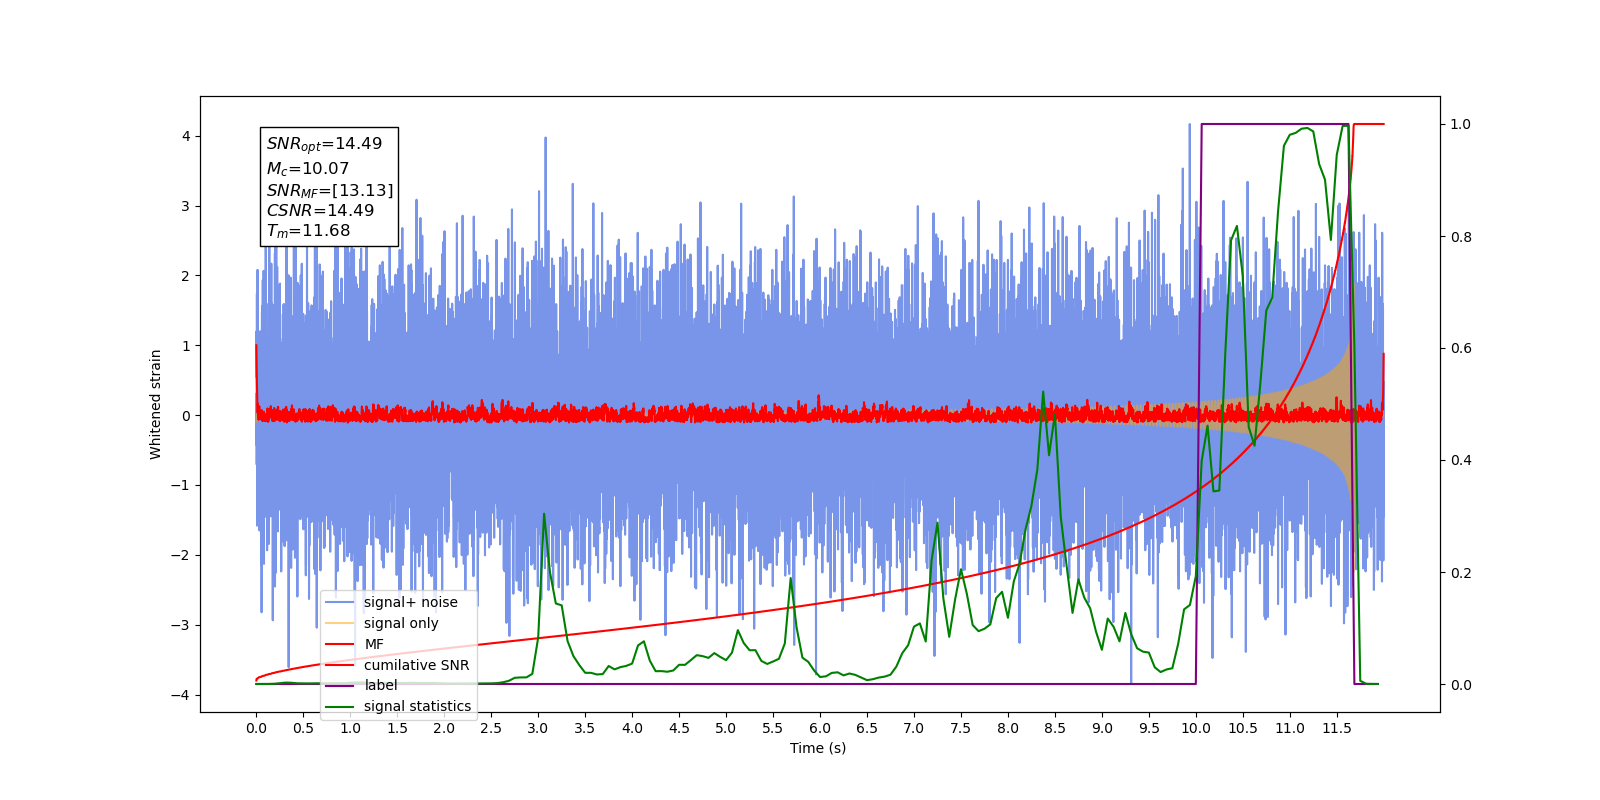Click the right y-axis tick label 0.6

click(1461, 348)
